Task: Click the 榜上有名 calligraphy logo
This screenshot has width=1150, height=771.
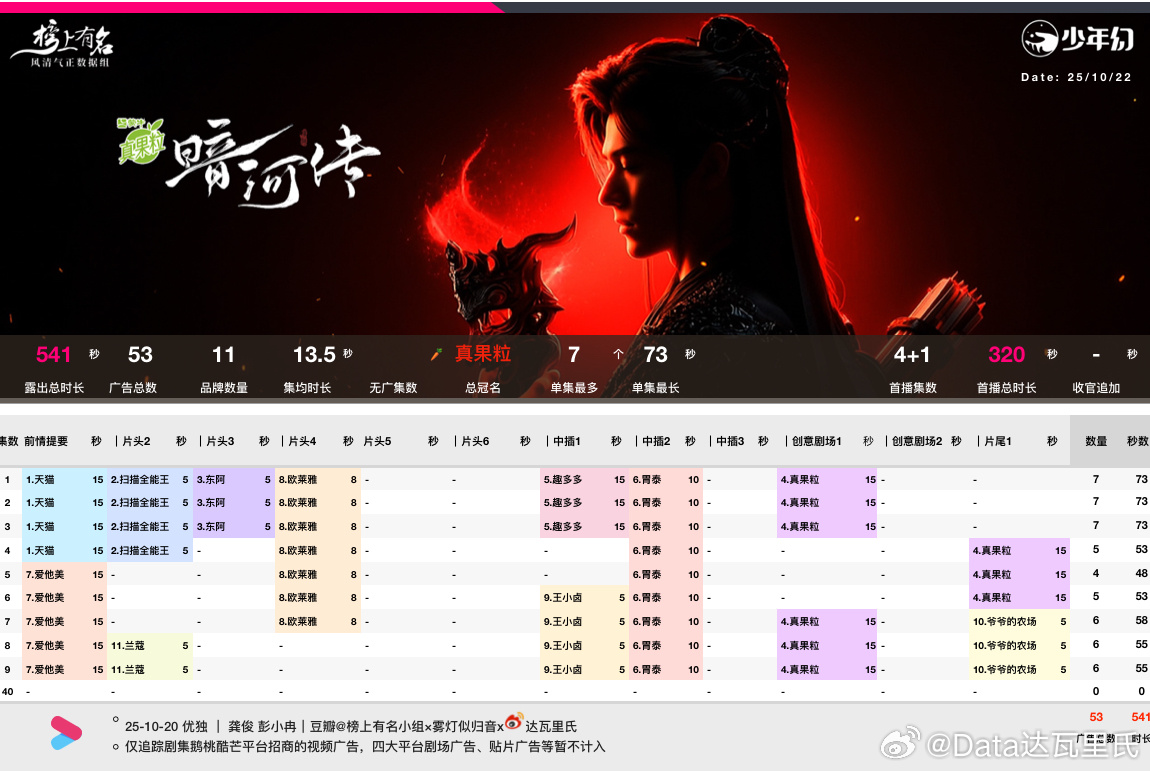Action: 62,44
